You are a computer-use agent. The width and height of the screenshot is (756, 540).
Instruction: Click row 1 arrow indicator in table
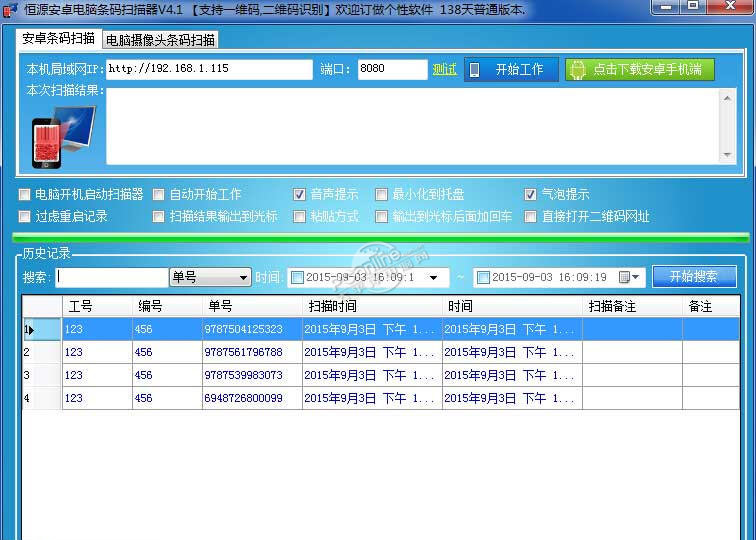click(x=30, y=329)
